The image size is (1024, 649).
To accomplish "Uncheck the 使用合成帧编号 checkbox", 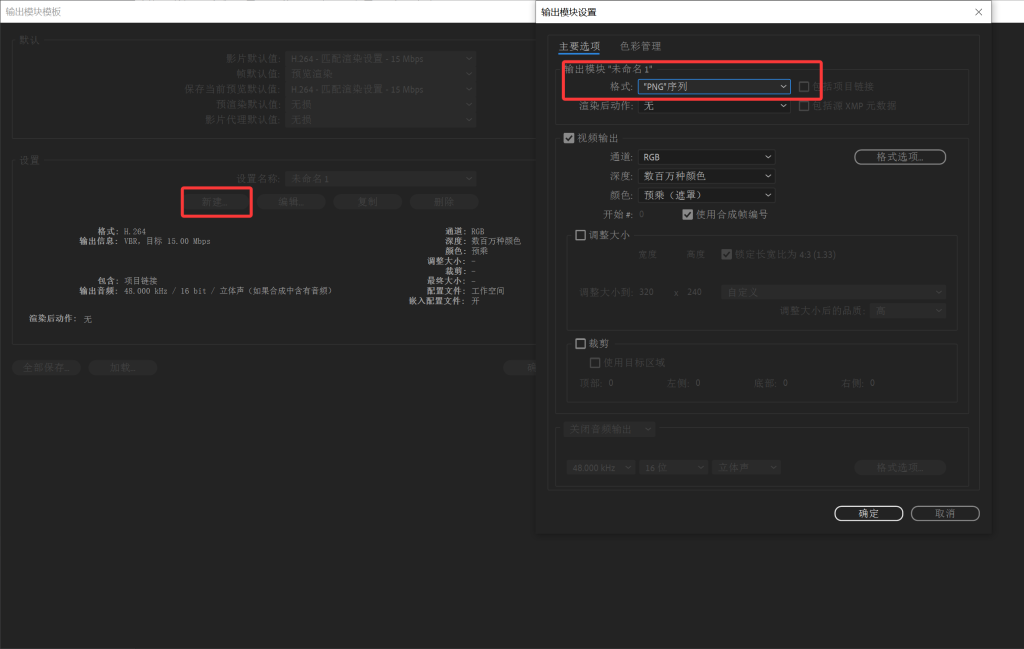I will (x=688, y=214).
